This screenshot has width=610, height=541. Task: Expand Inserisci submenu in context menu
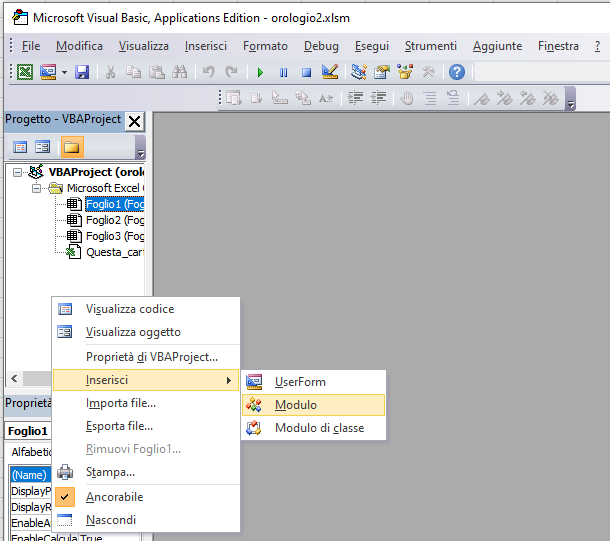click(x=146, y=380)
